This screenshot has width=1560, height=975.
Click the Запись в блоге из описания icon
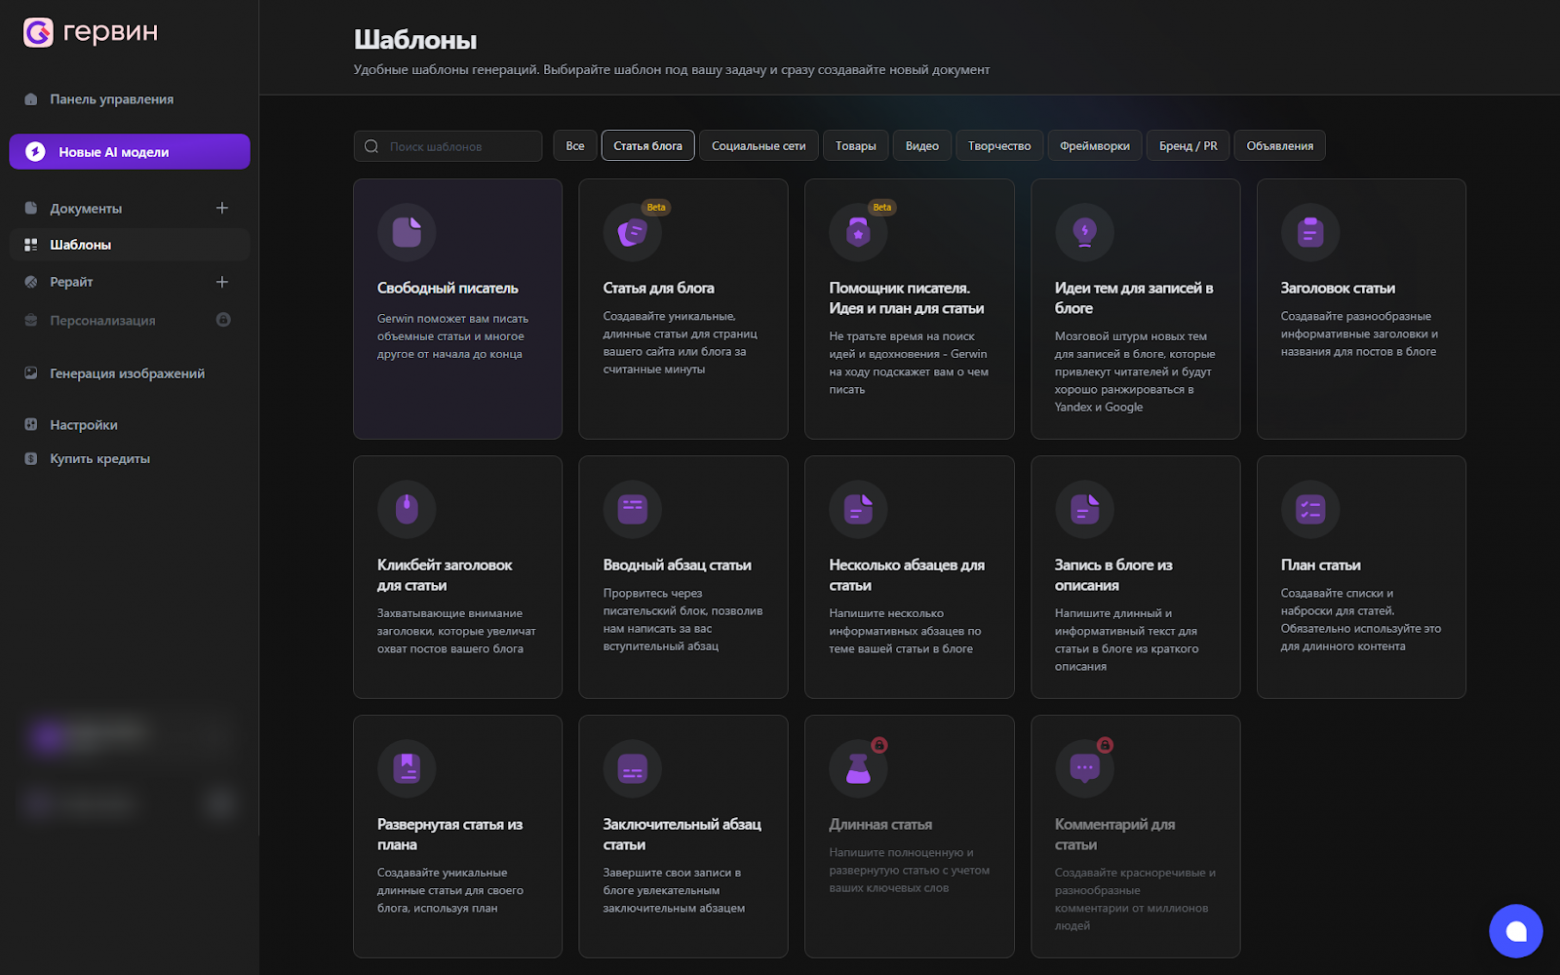(x=1084, y=509)
